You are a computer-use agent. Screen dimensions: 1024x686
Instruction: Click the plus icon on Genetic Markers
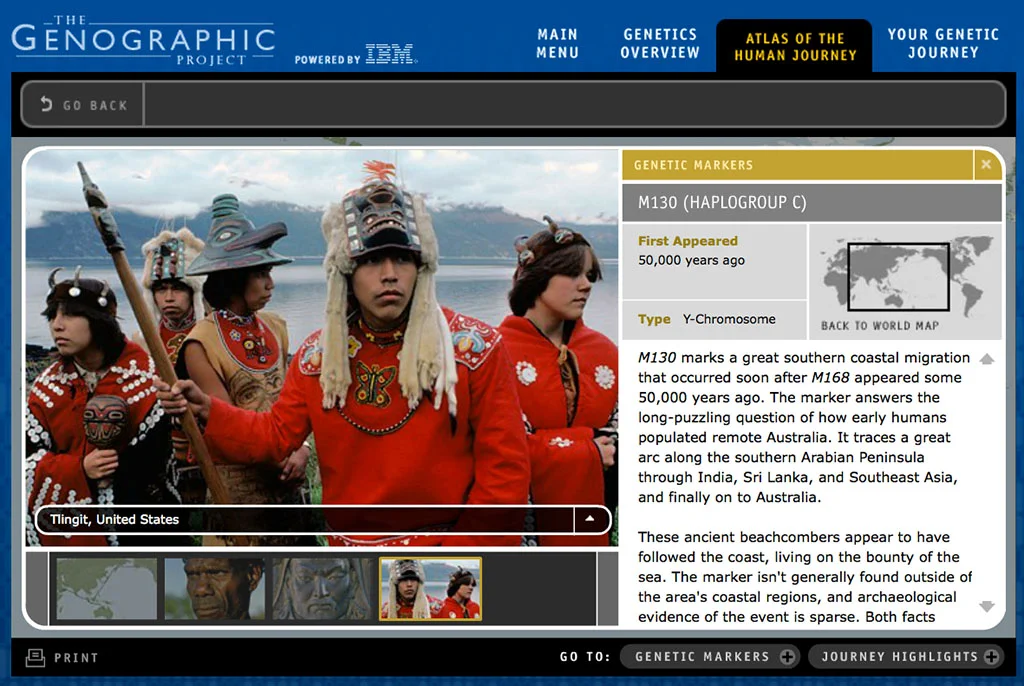coord(788,657)
